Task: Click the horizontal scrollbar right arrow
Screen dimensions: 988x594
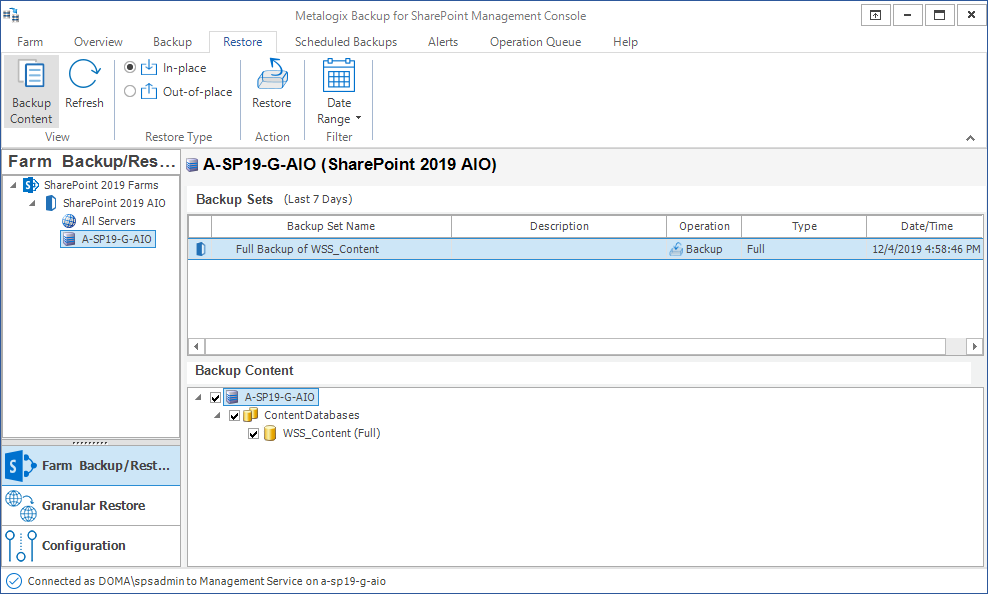Action: tap(975, 346)
